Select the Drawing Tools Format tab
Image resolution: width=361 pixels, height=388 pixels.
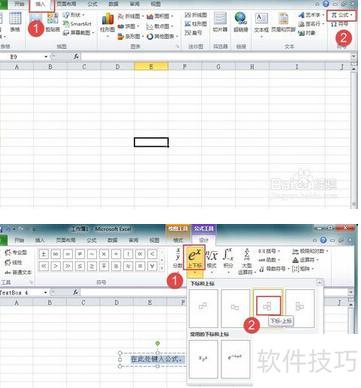point(178,240)
